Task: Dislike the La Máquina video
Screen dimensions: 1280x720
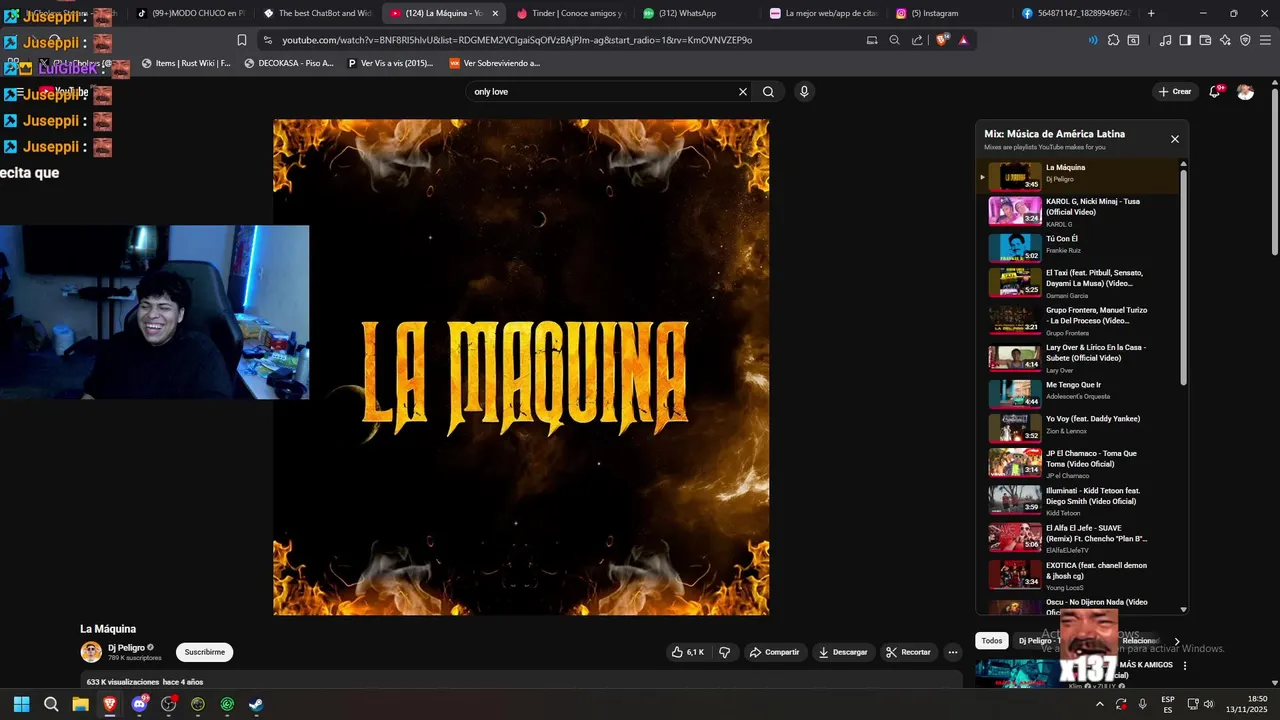Action: (x=725, y=652)
